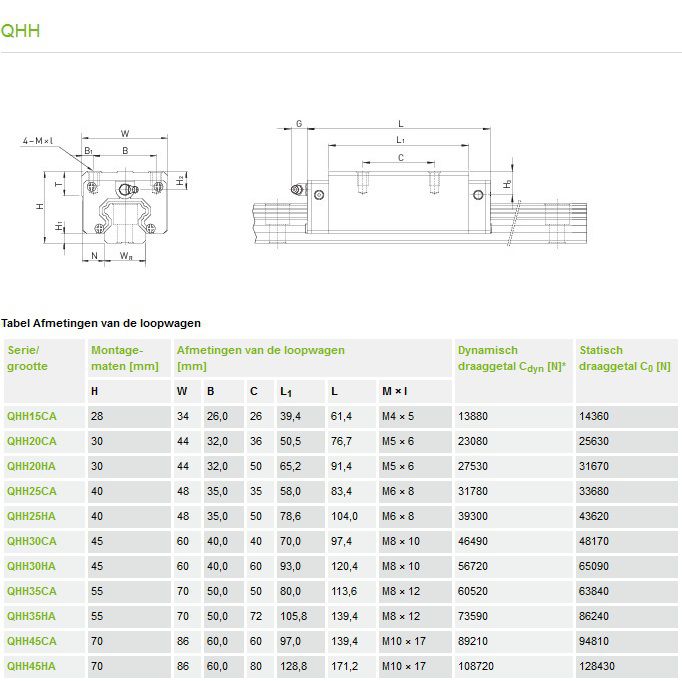Select the Statisch draaggetal column header
Screen dimensions: 682x681
click(624, 358)
